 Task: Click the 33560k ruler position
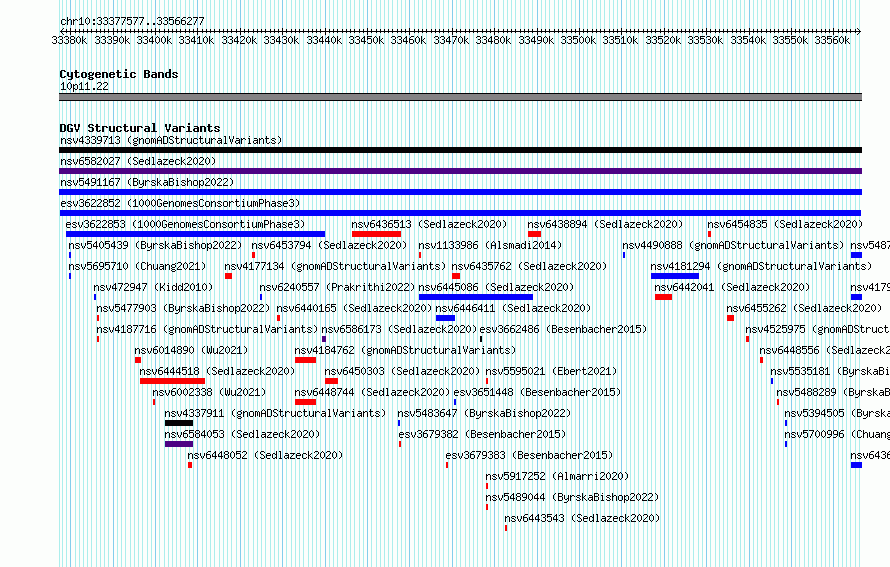pyautogui.click(x=832, y=40)
